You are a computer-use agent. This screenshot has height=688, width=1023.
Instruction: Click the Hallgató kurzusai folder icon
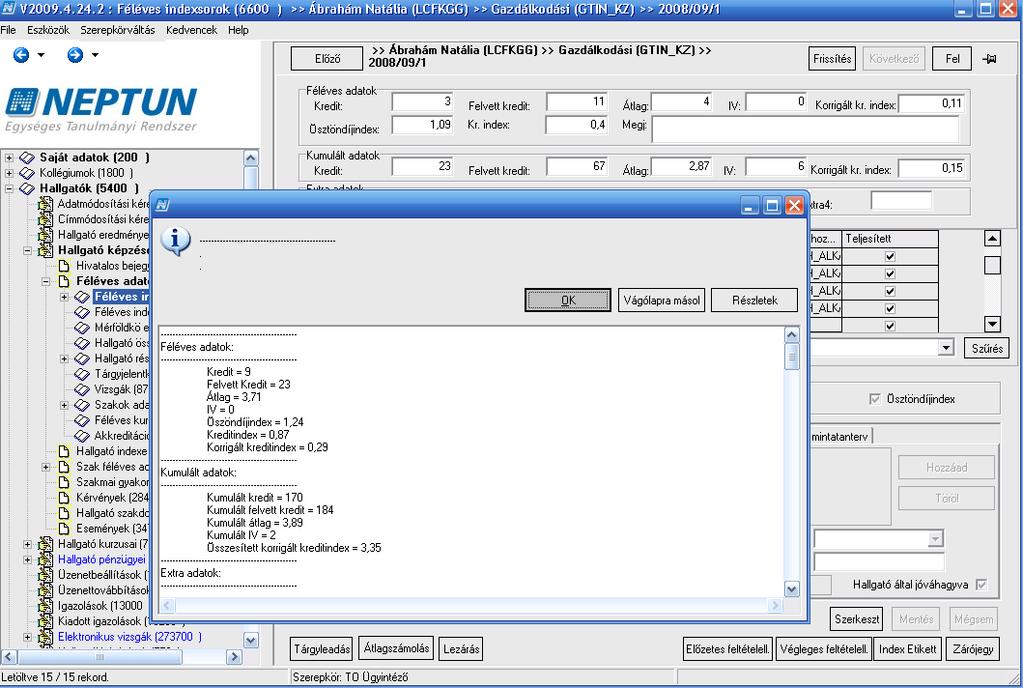[45, 545]
